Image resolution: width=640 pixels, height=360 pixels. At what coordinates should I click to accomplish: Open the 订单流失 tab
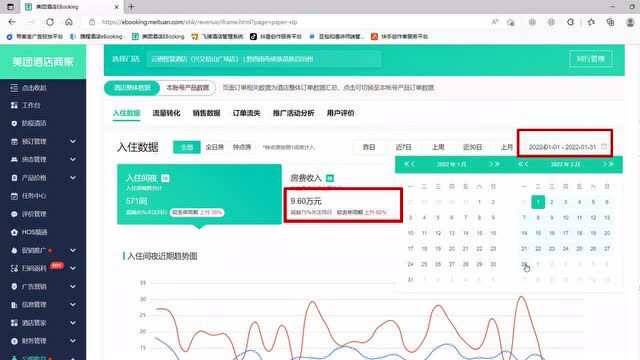(x=246, y=113)
